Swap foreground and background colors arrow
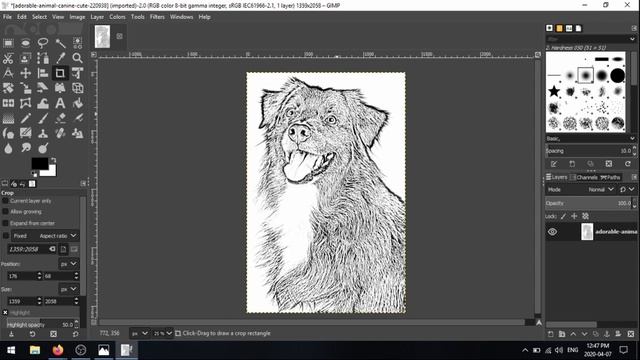The height and width of the screenshot is (360, 640). pyautogui.click(x=53, y=160)
